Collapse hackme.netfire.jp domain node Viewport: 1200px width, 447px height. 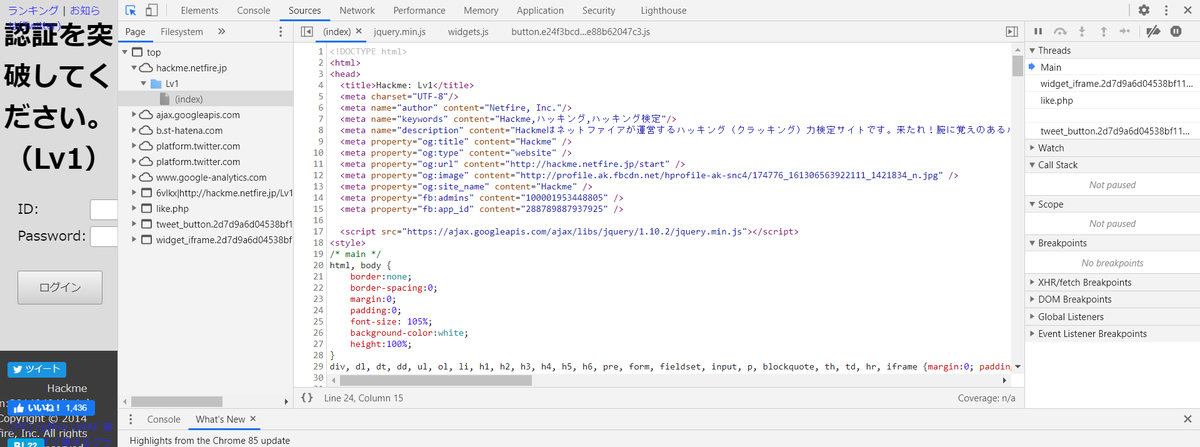pos(135,68)
